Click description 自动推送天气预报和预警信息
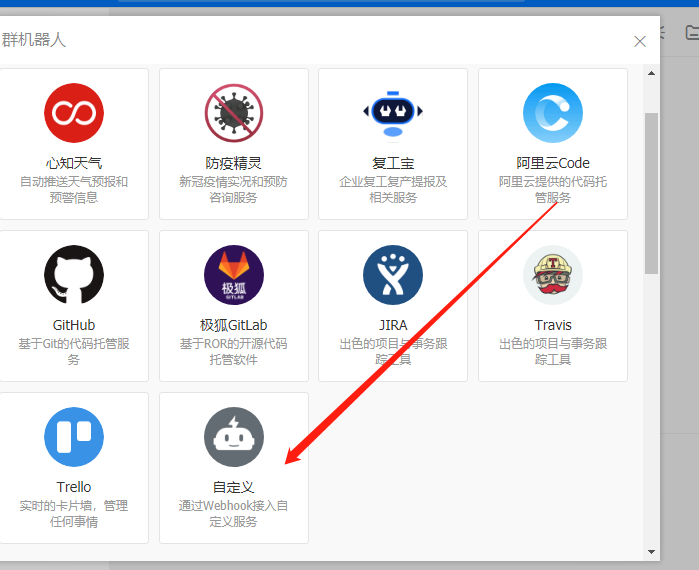699x570 pixels. [74, 189]
